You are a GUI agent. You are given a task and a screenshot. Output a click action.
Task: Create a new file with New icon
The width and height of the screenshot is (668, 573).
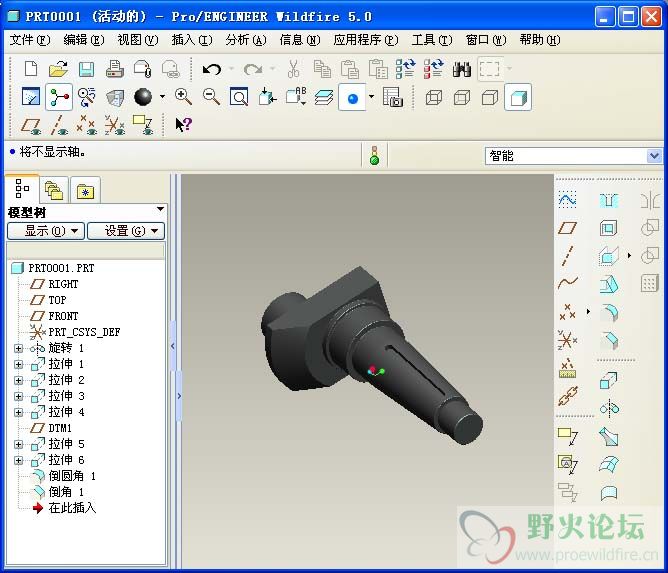(31, 69)
